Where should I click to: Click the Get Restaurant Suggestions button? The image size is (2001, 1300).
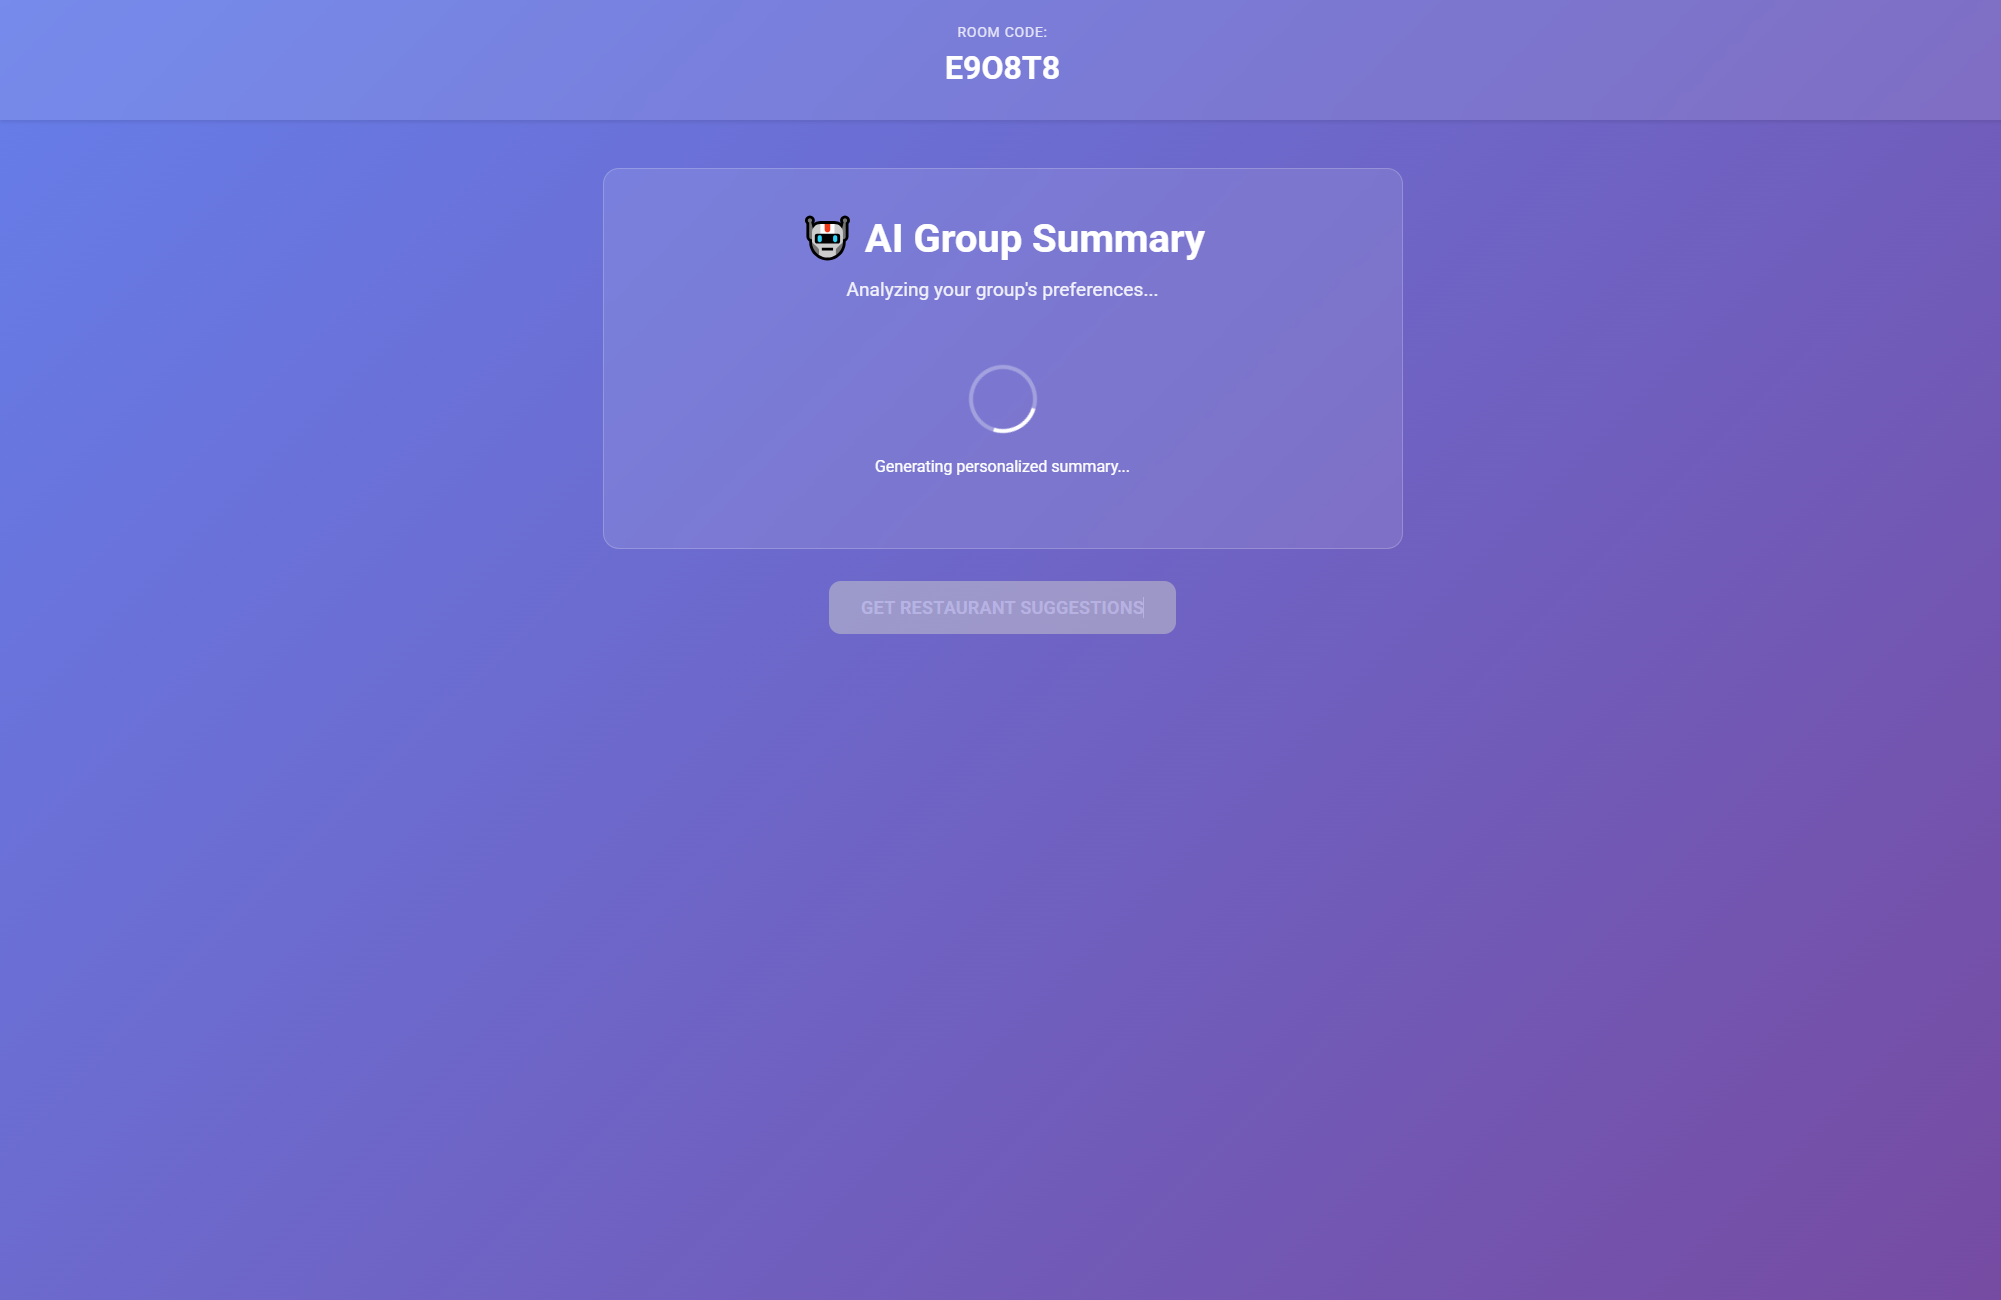click(1002, 607)
